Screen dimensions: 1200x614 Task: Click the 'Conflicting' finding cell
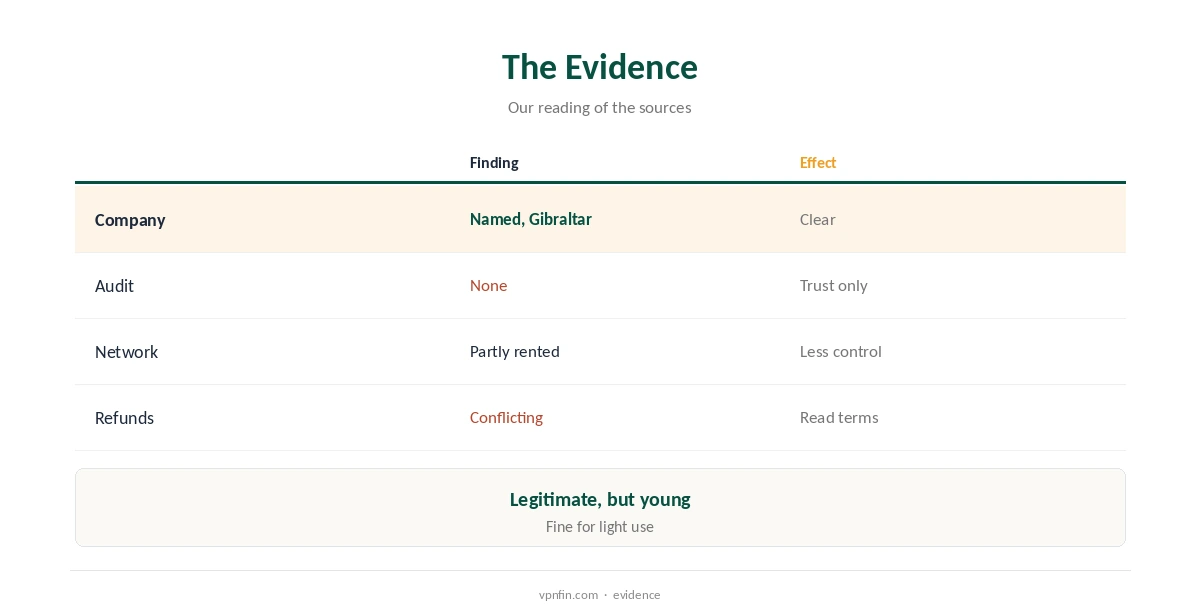[x=506, y=417]
